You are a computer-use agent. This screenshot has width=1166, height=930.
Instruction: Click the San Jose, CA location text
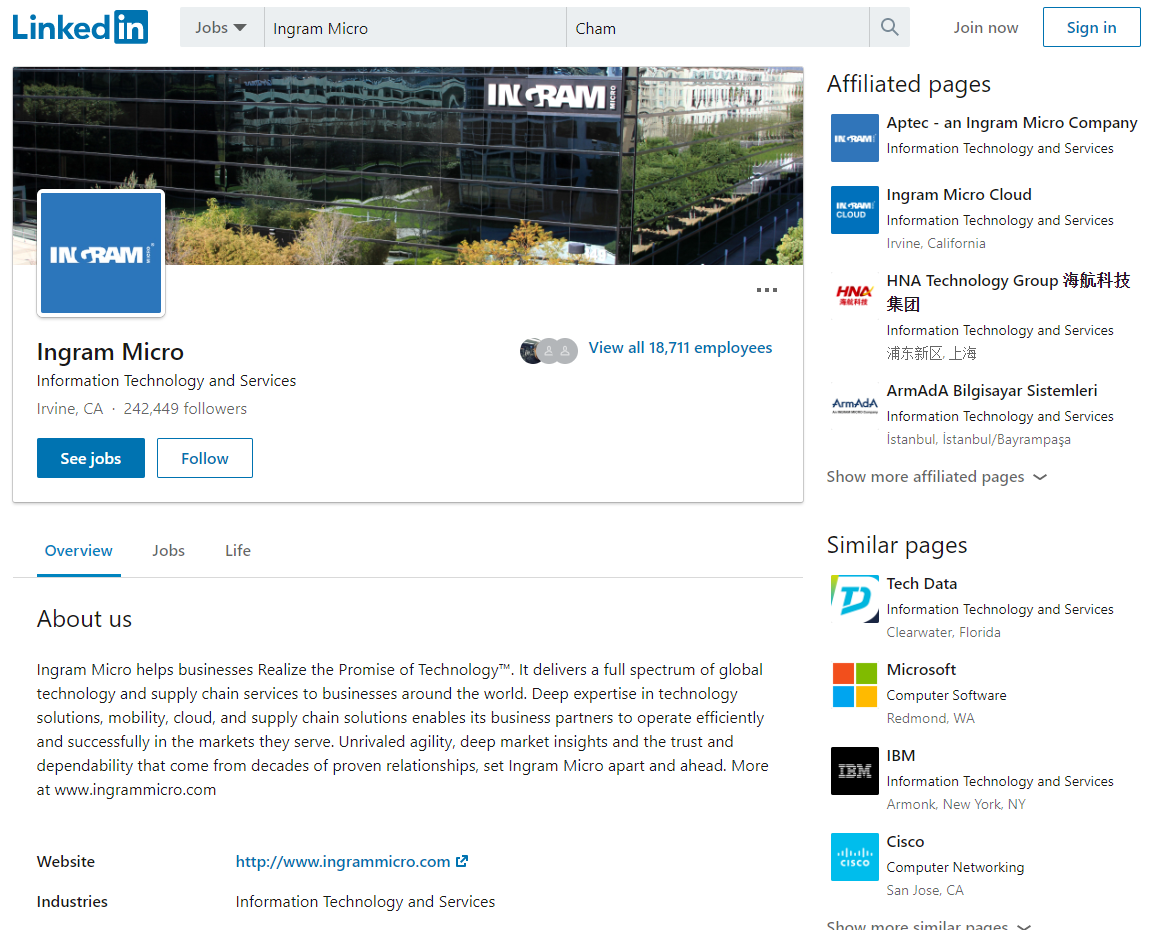[x=925, y=891]
